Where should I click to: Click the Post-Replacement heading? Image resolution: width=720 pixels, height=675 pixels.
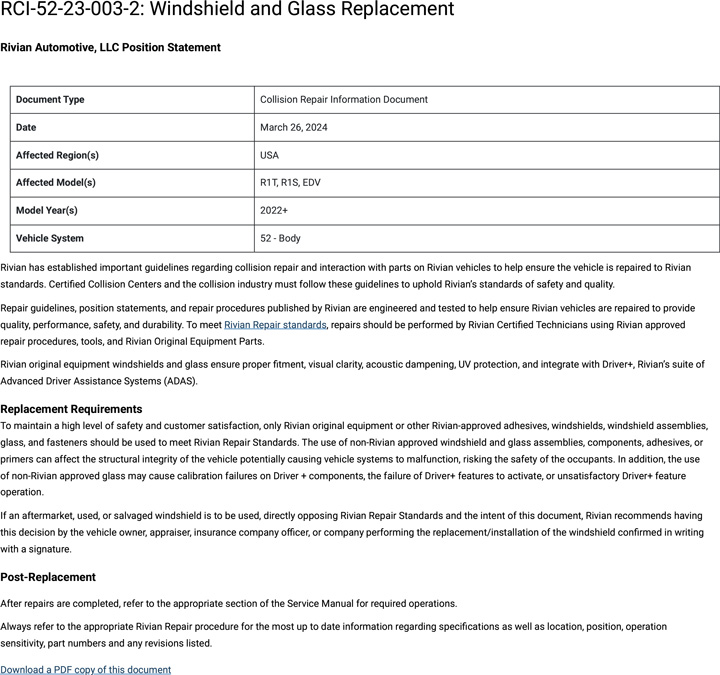click(48, 577)
